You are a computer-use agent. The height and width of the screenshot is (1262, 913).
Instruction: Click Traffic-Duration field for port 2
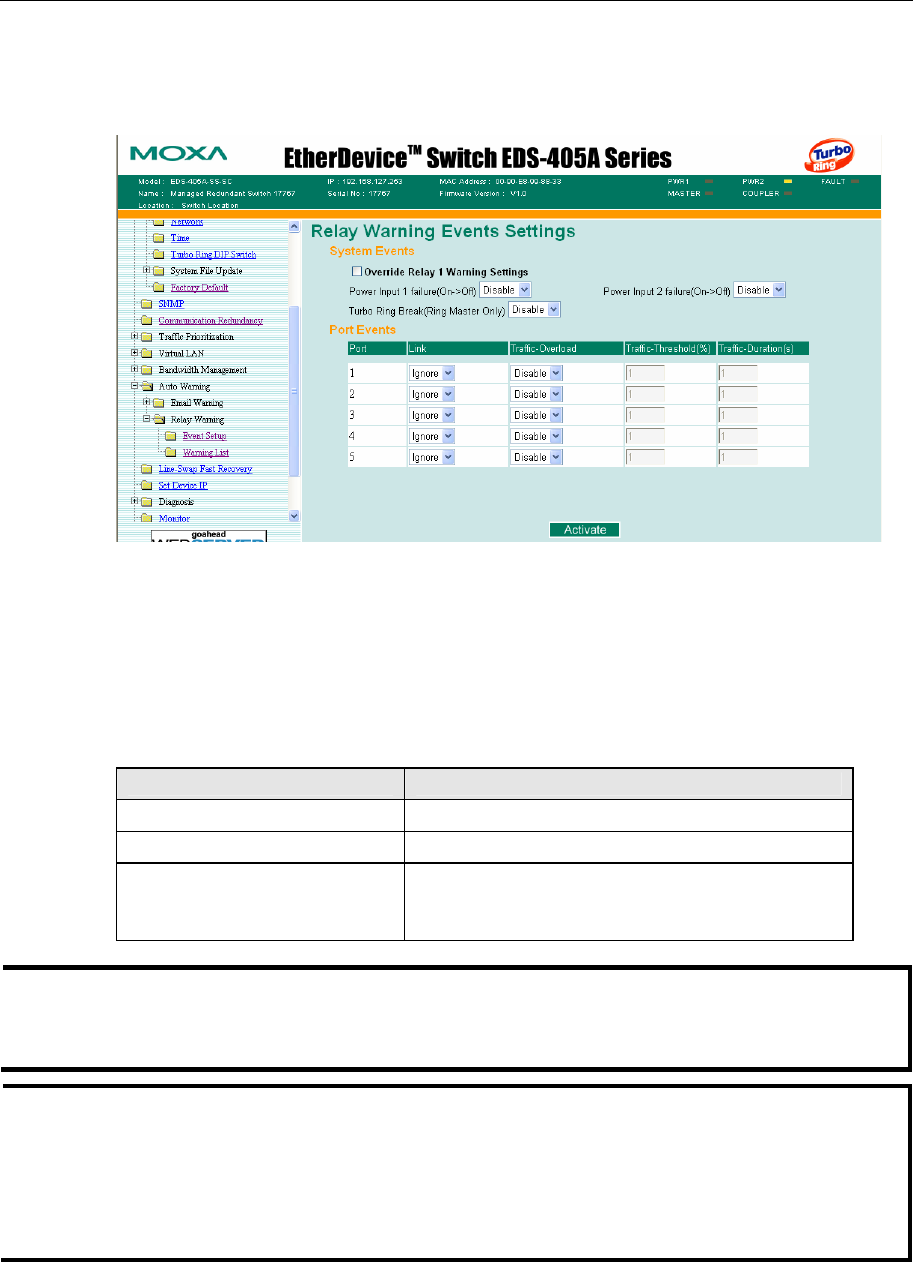[x=738, y=394]
